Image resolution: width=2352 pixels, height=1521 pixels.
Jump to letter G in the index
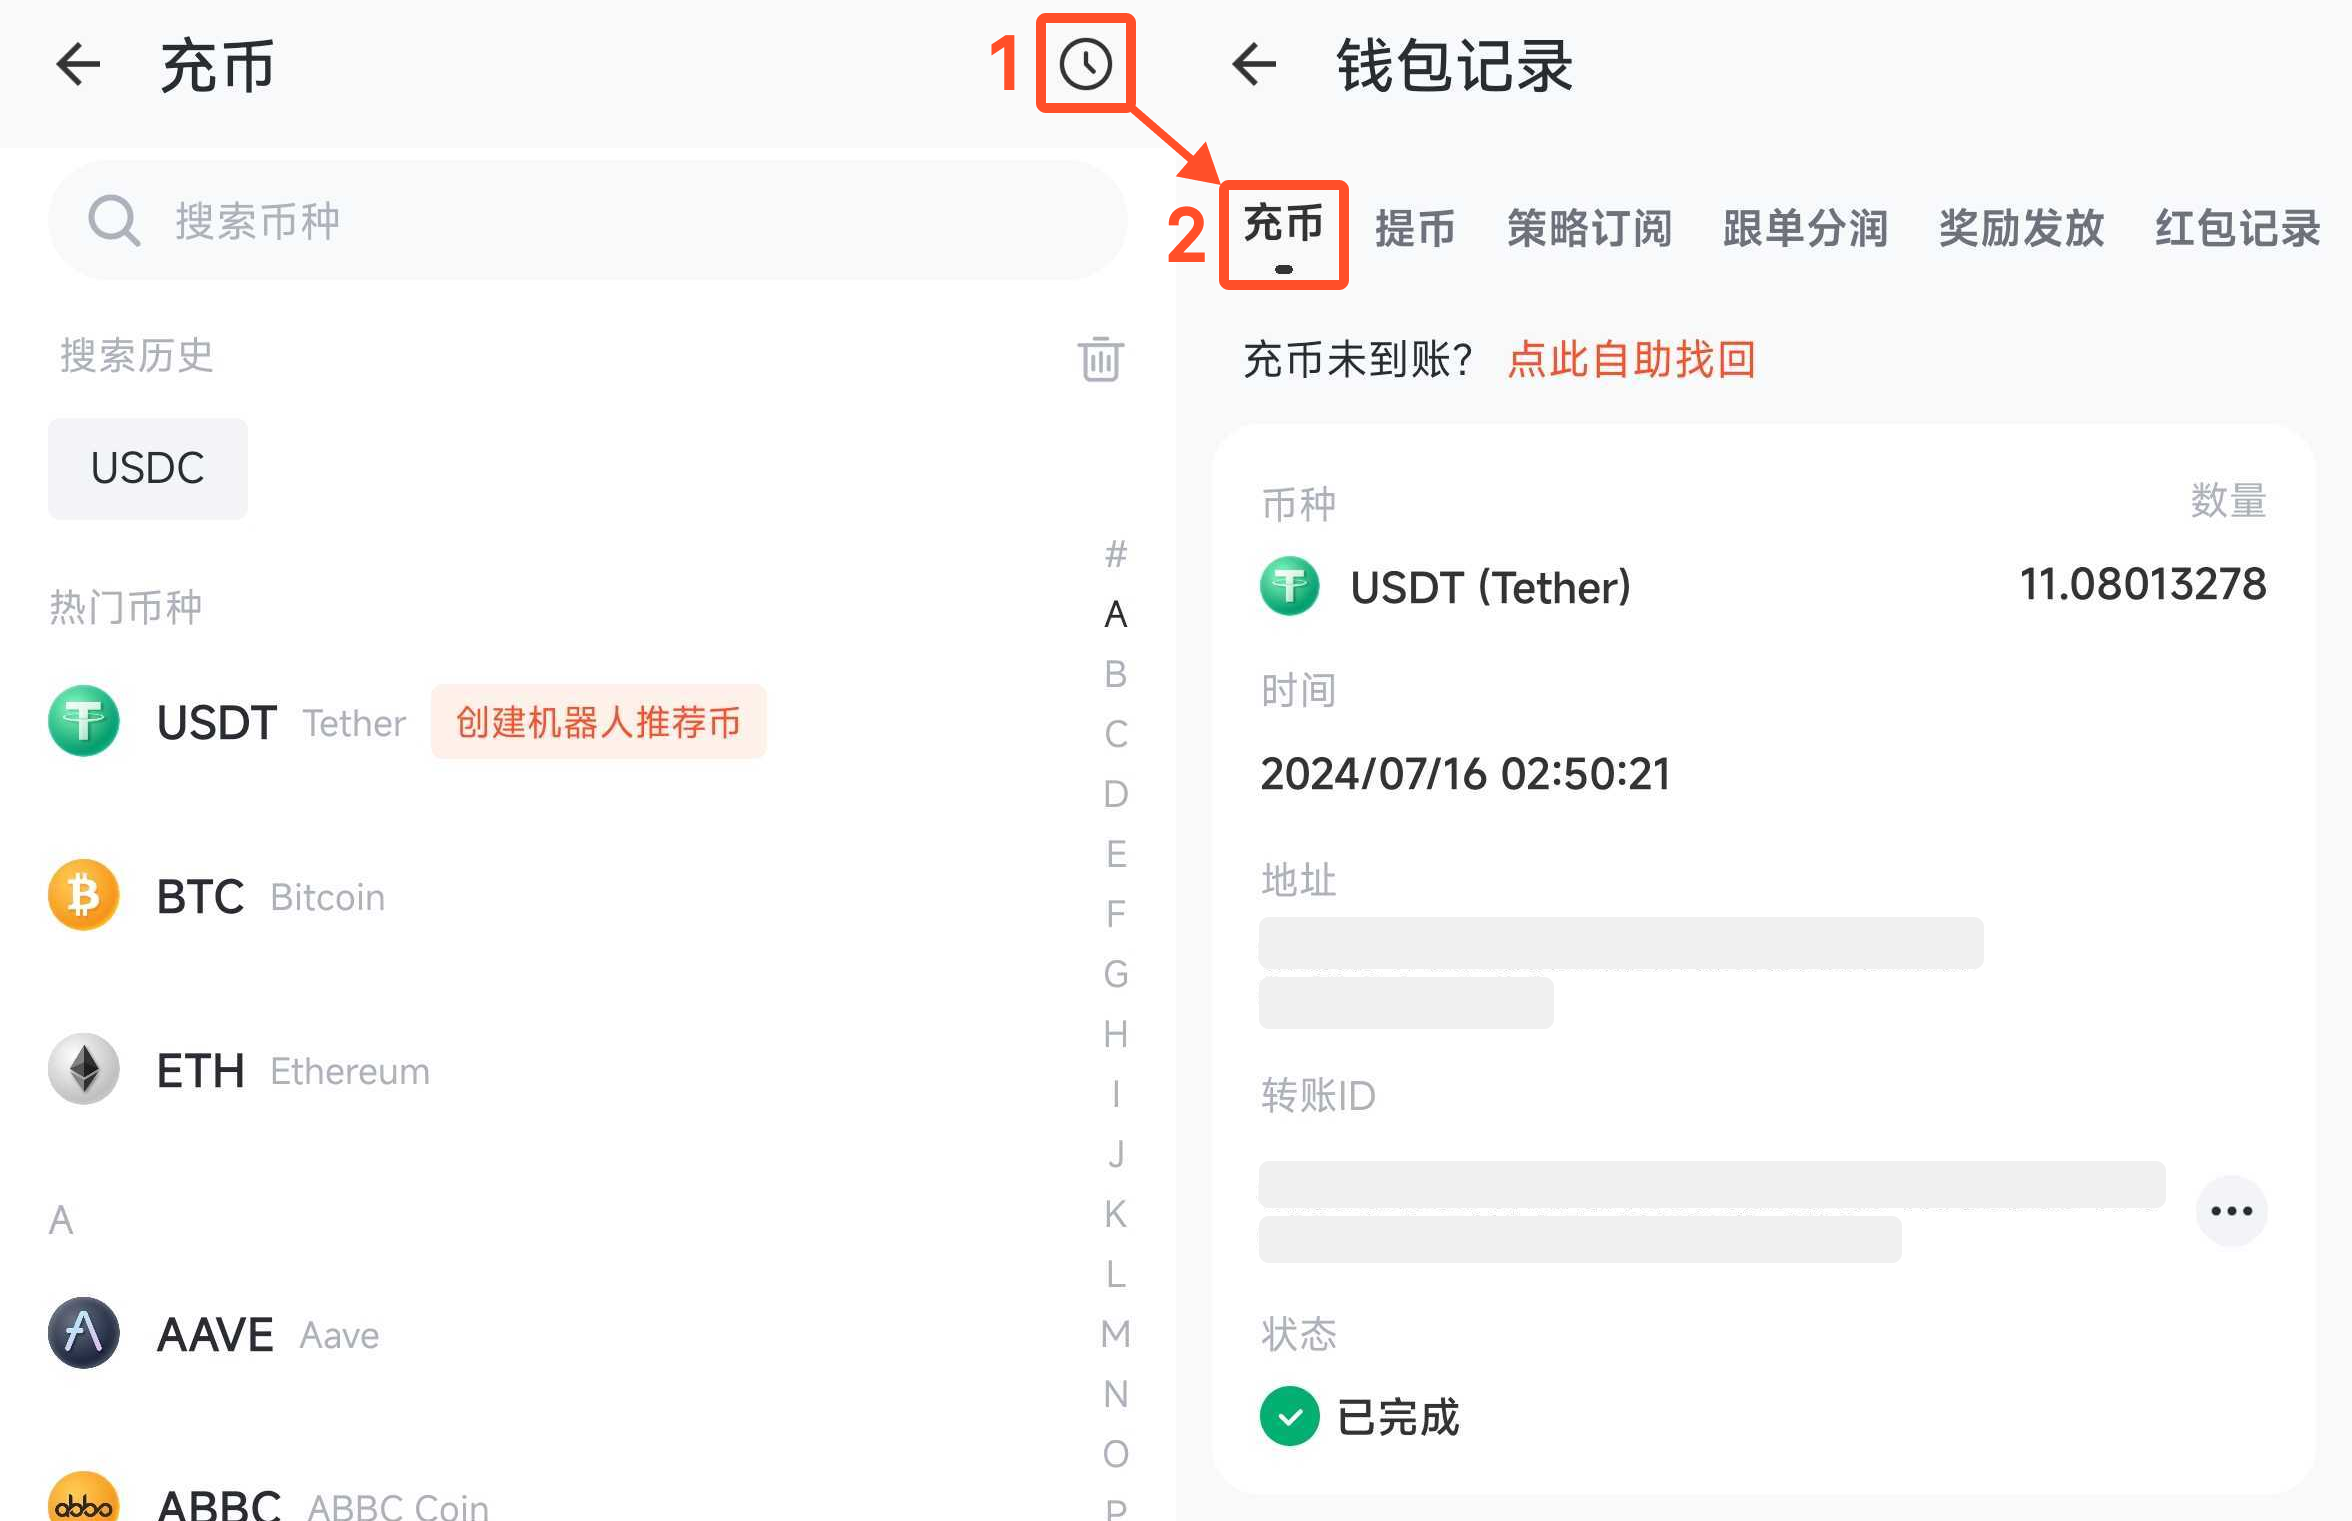point(1116,973)
